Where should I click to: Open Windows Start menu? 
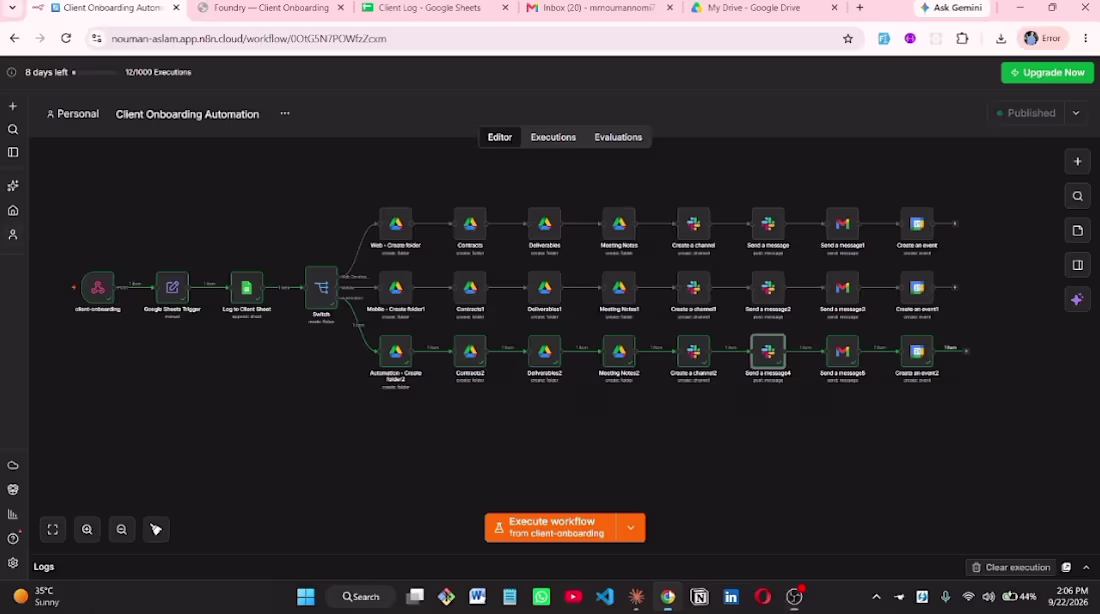(306, 596)
